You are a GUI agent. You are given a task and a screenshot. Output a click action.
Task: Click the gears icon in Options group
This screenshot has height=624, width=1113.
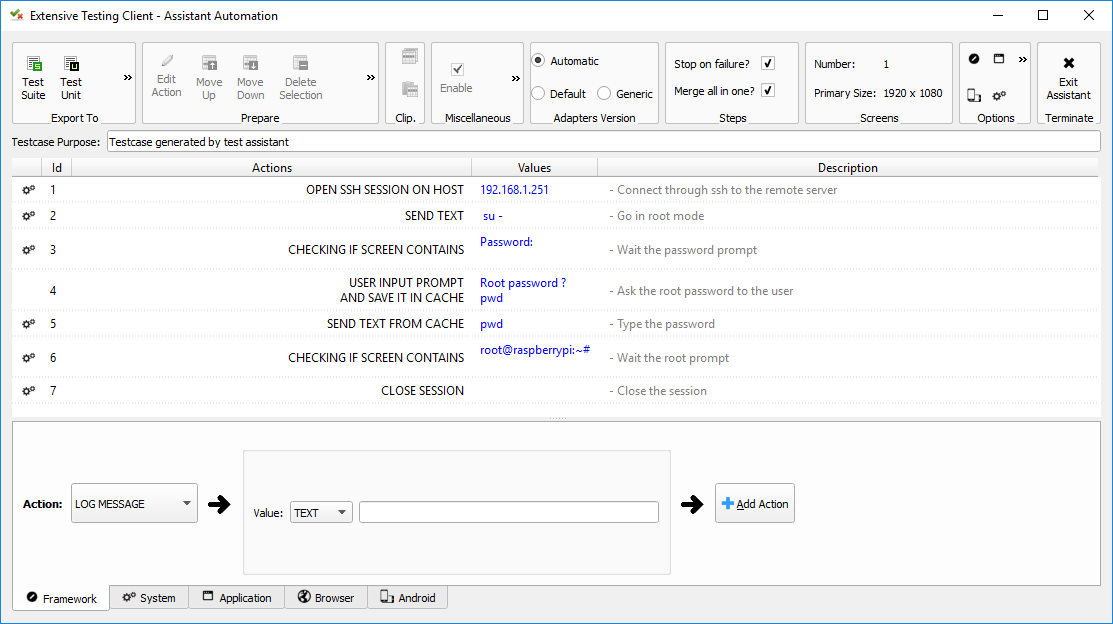point(999,95)
